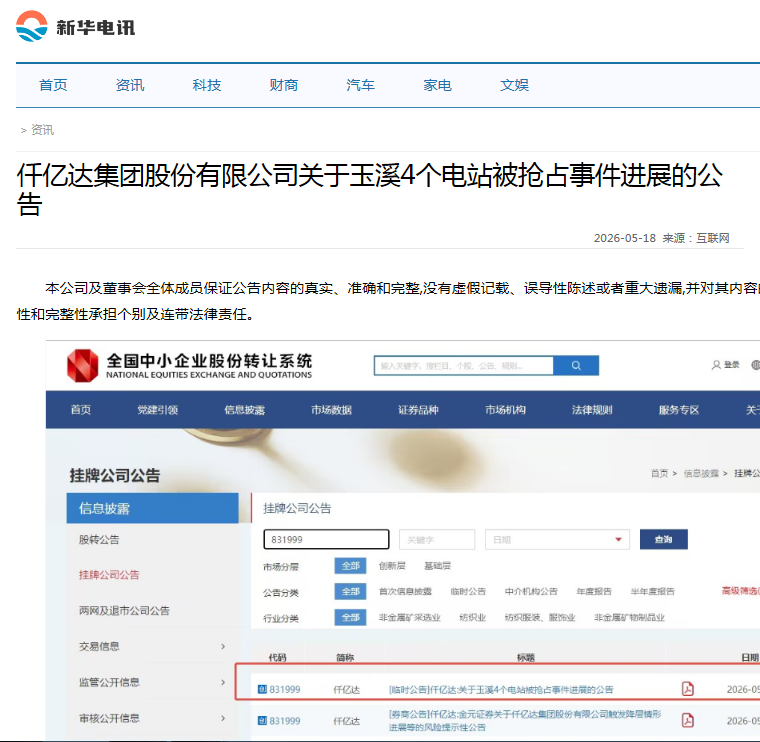Open the 汽车 nav item
The height and width of the screenshot is (742, 760).
pos(361,85)
